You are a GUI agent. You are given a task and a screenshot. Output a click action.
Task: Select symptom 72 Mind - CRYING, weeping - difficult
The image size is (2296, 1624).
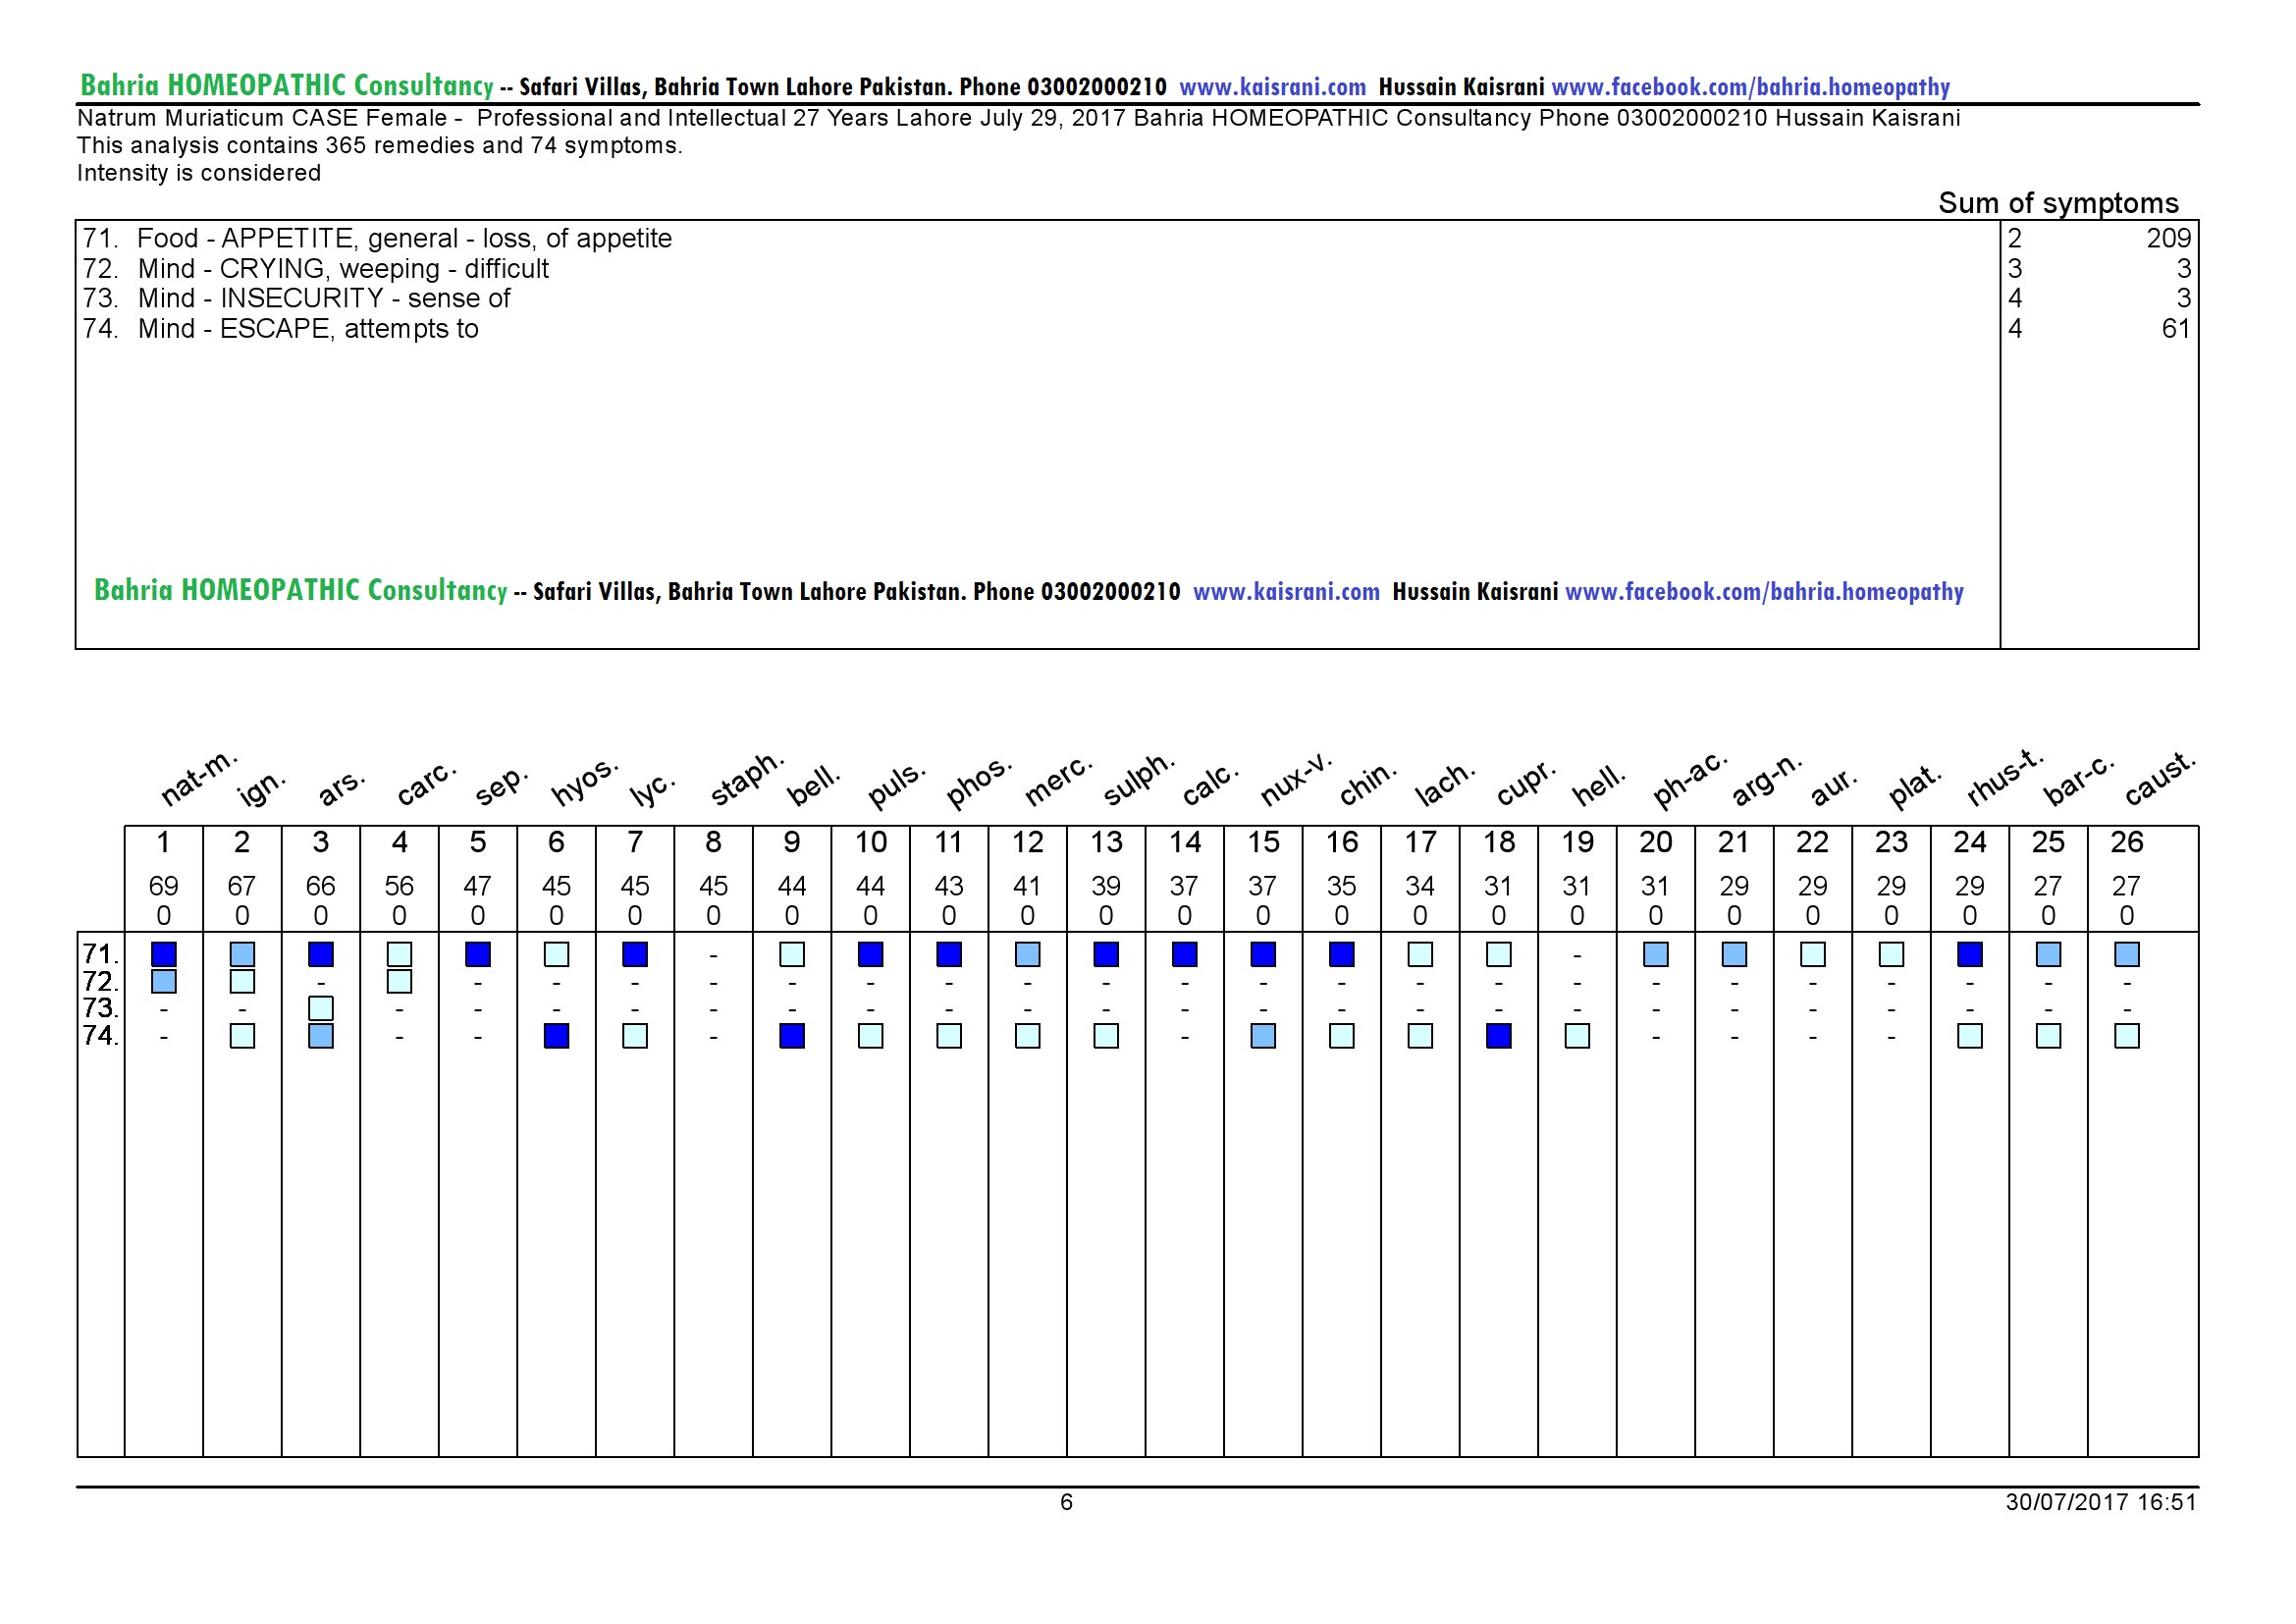point(315,268)
